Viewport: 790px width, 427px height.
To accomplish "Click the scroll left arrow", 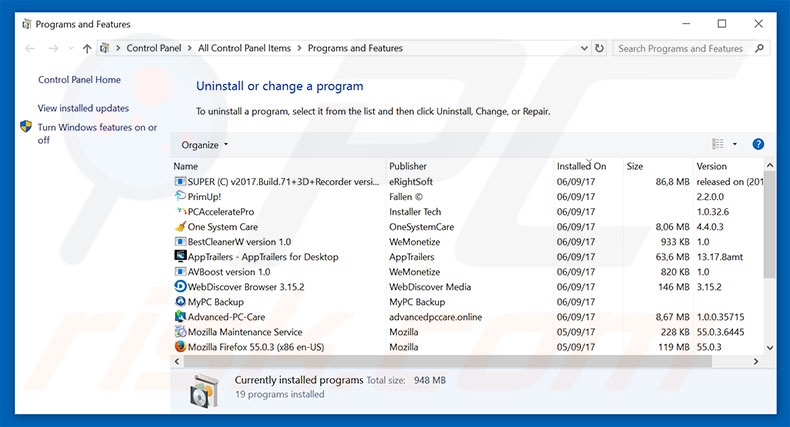I will pos(177,361).
